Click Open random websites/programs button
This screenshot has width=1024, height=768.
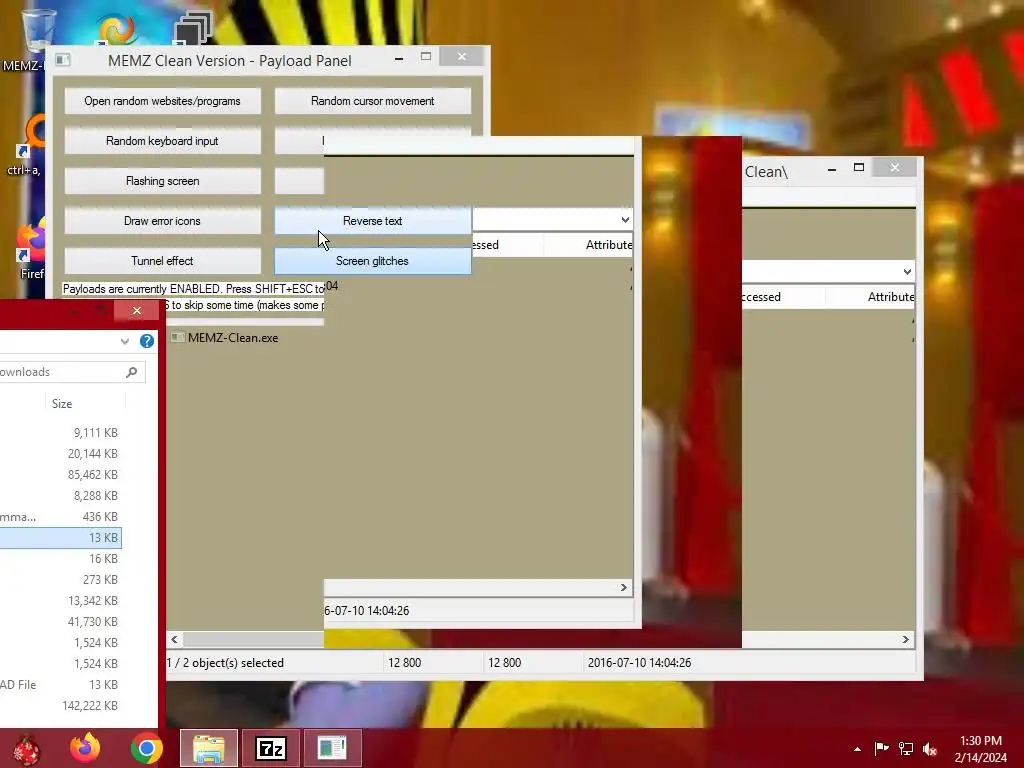pyautogui.click(x=162, y=101)
